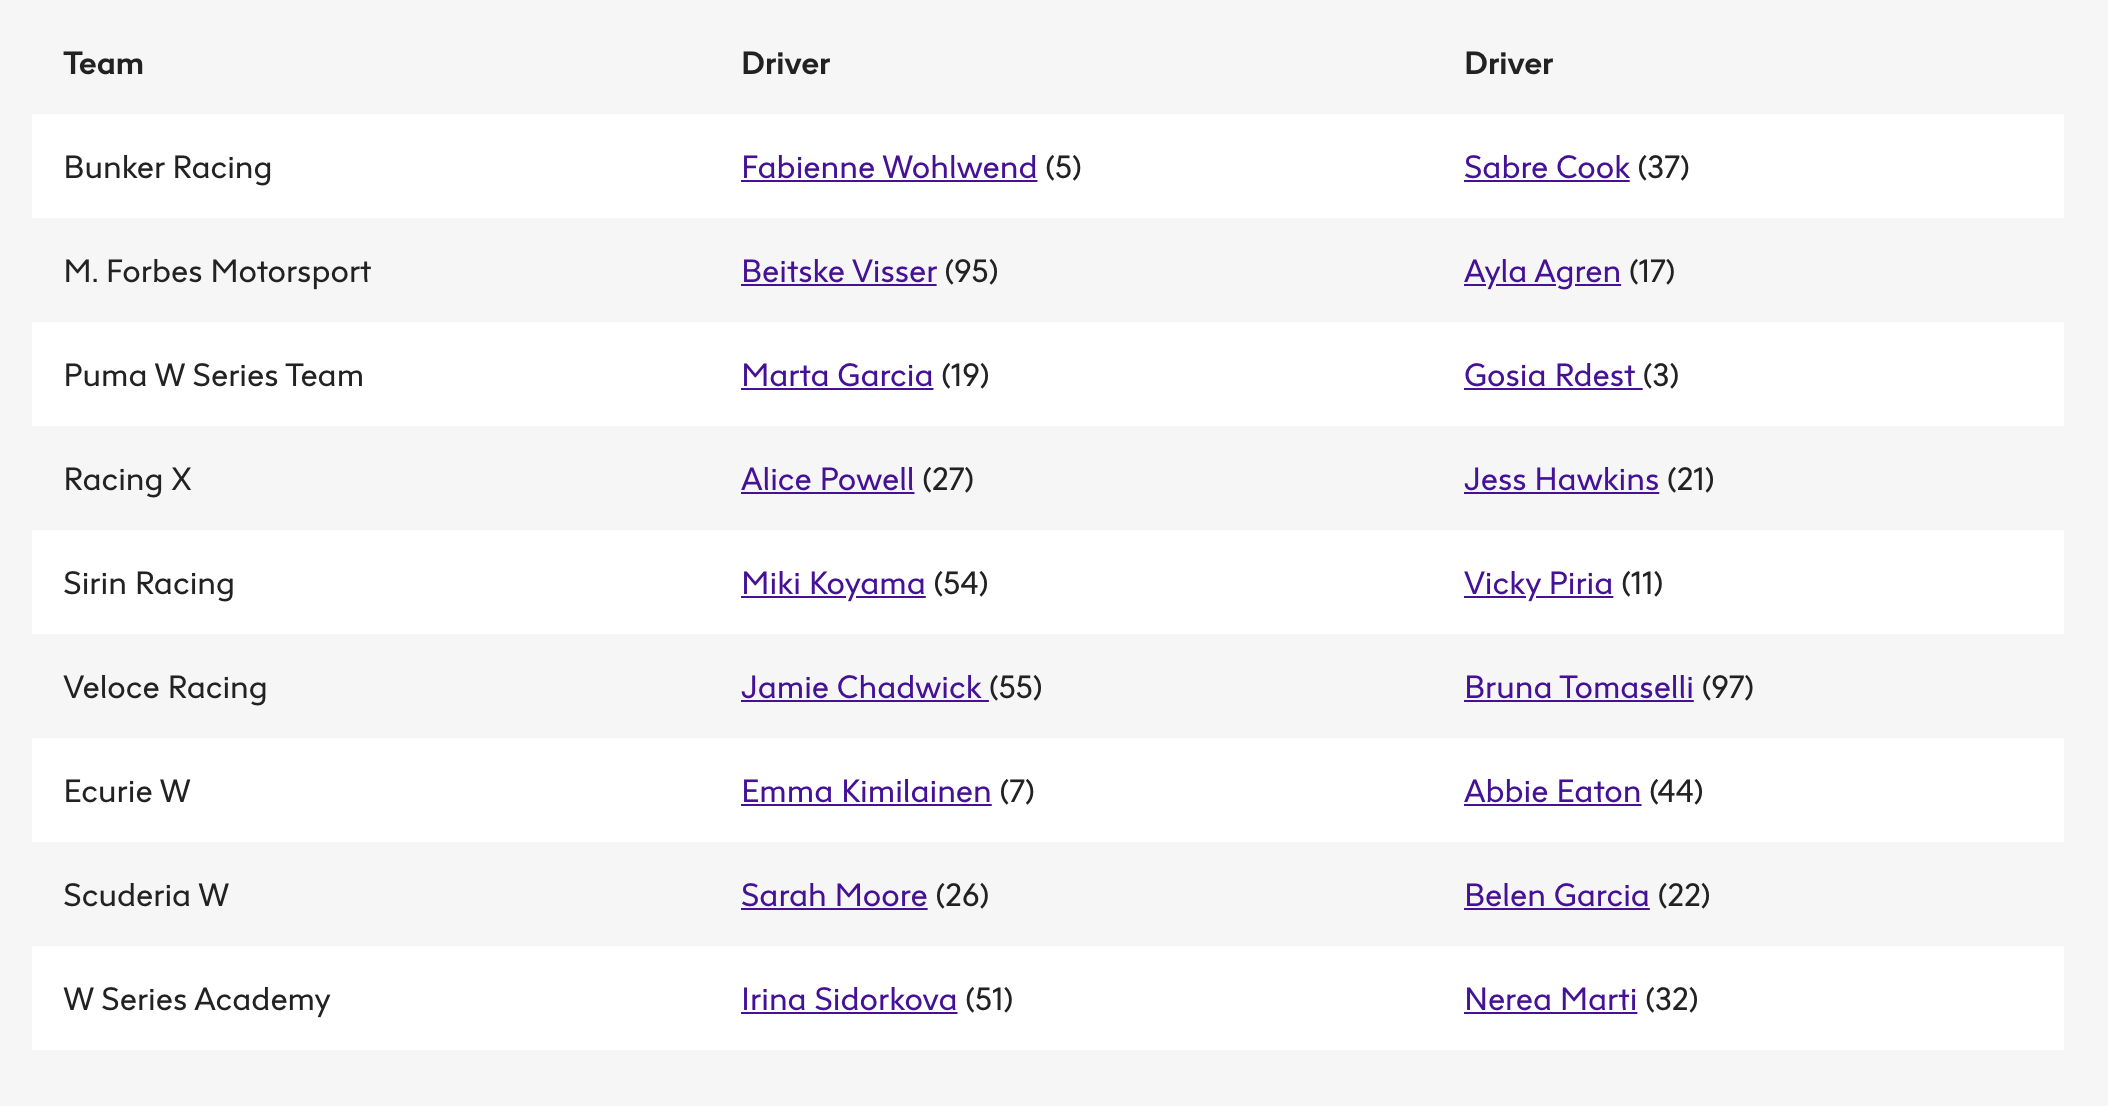
Task: Open the Vicky Piria link
Action: coord(1537,583)
